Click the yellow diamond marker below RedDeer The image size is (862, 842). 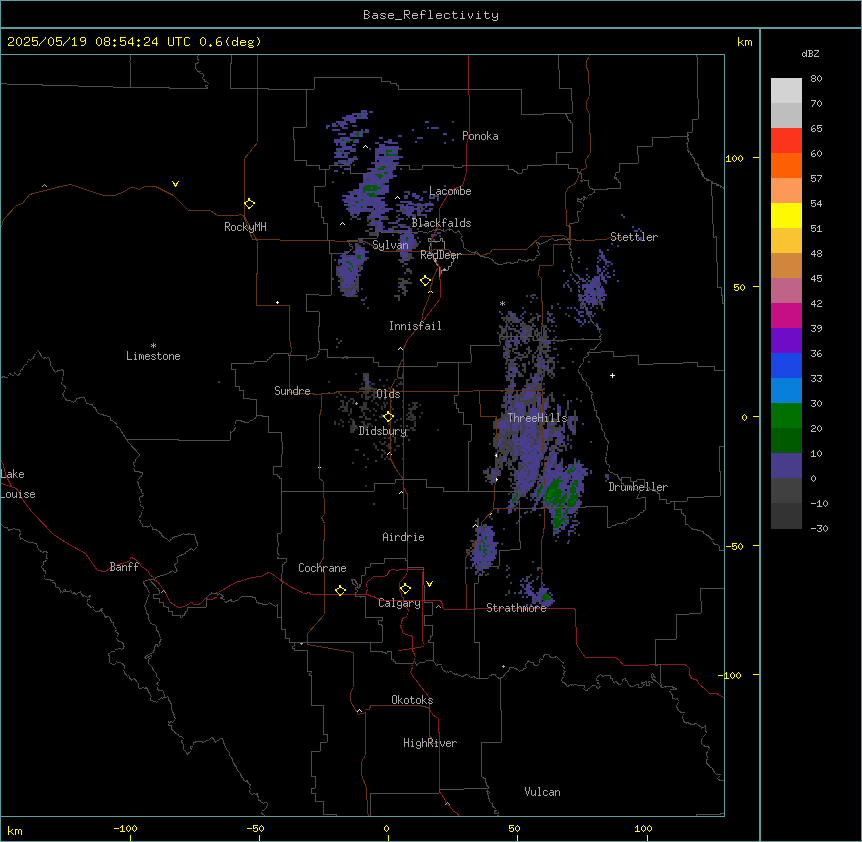426,281
